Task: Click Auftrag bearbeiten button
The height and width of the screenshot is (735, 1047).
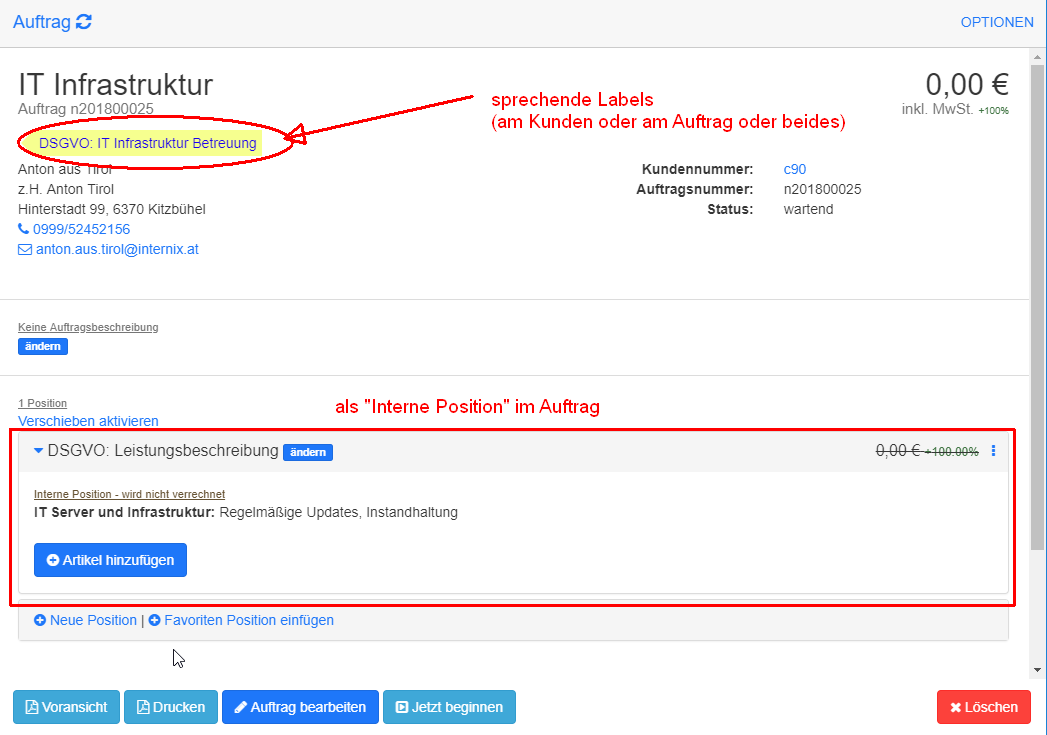Action: point(300,707)
